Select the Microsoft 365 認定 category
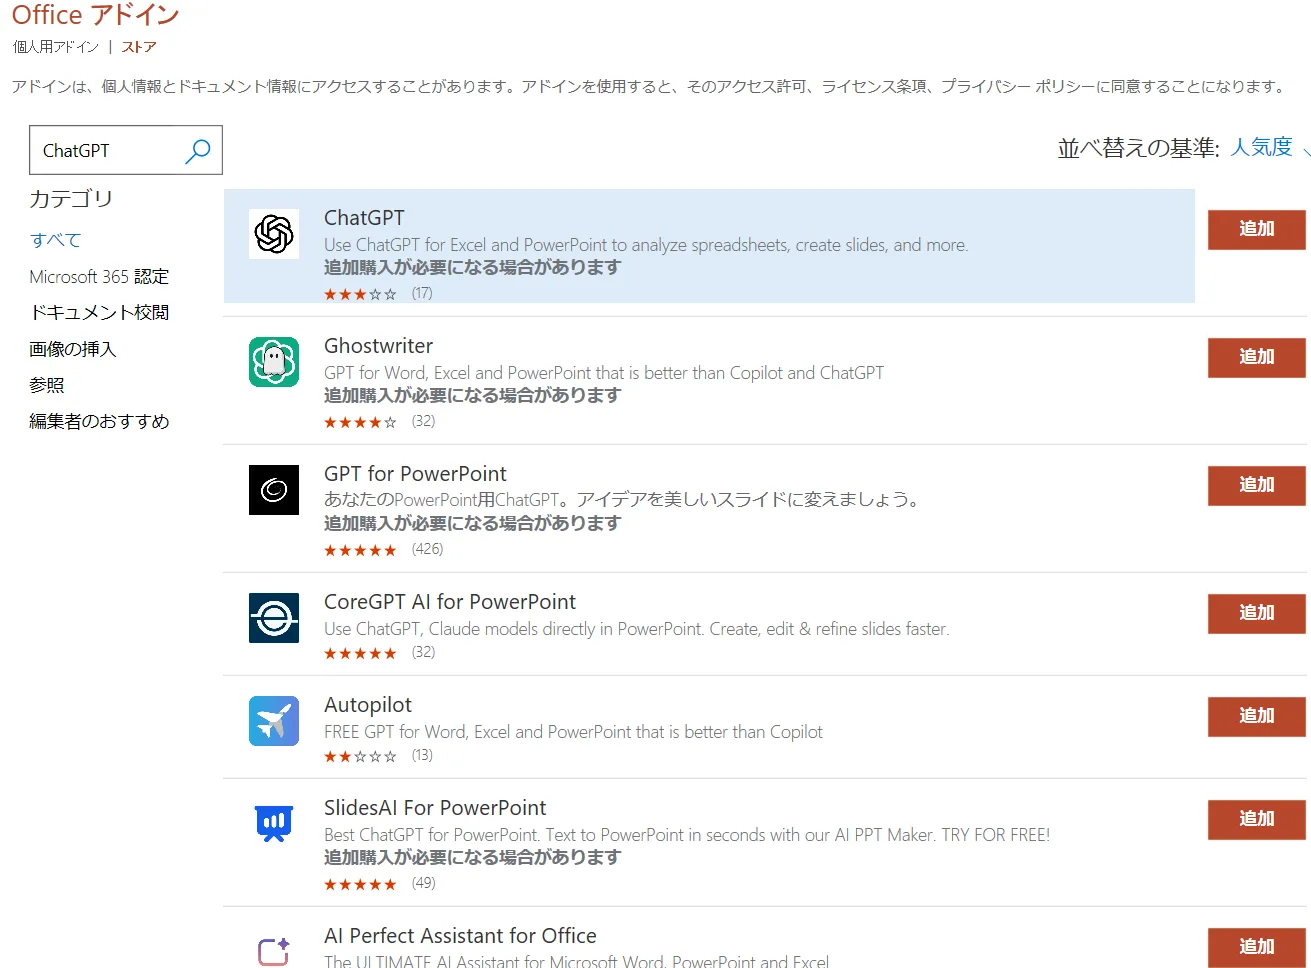This screenshot has height=968, width=1311. coord(99,276)
